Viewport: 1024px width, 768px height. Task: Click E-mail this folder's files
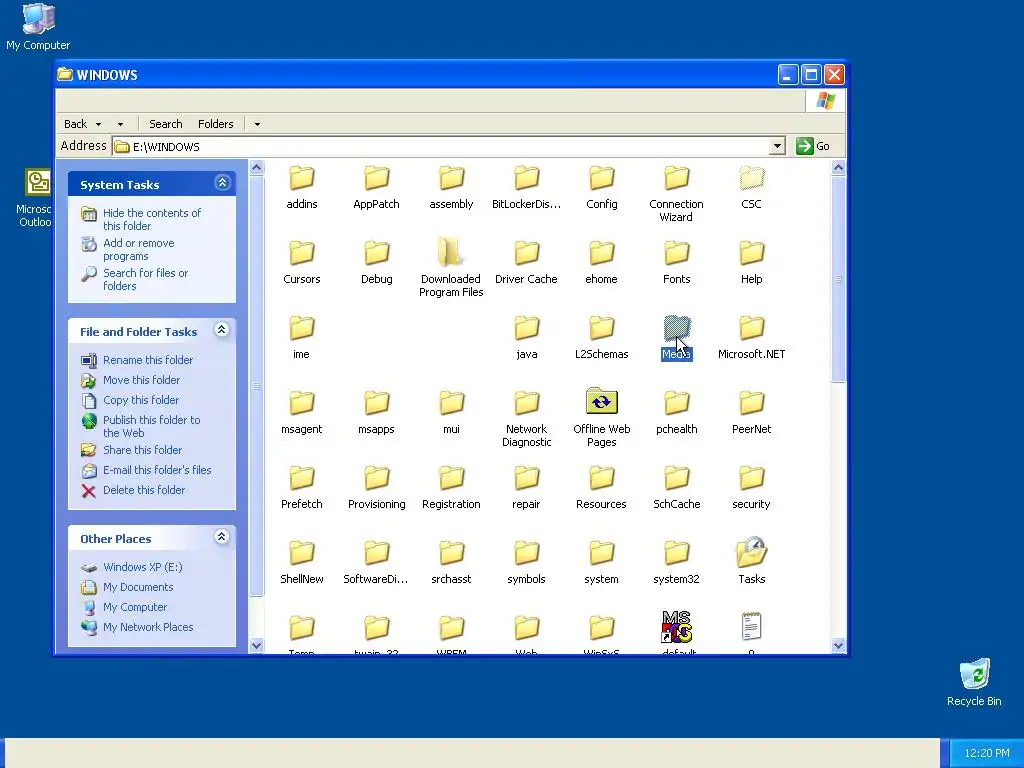[x=157, y=470]
